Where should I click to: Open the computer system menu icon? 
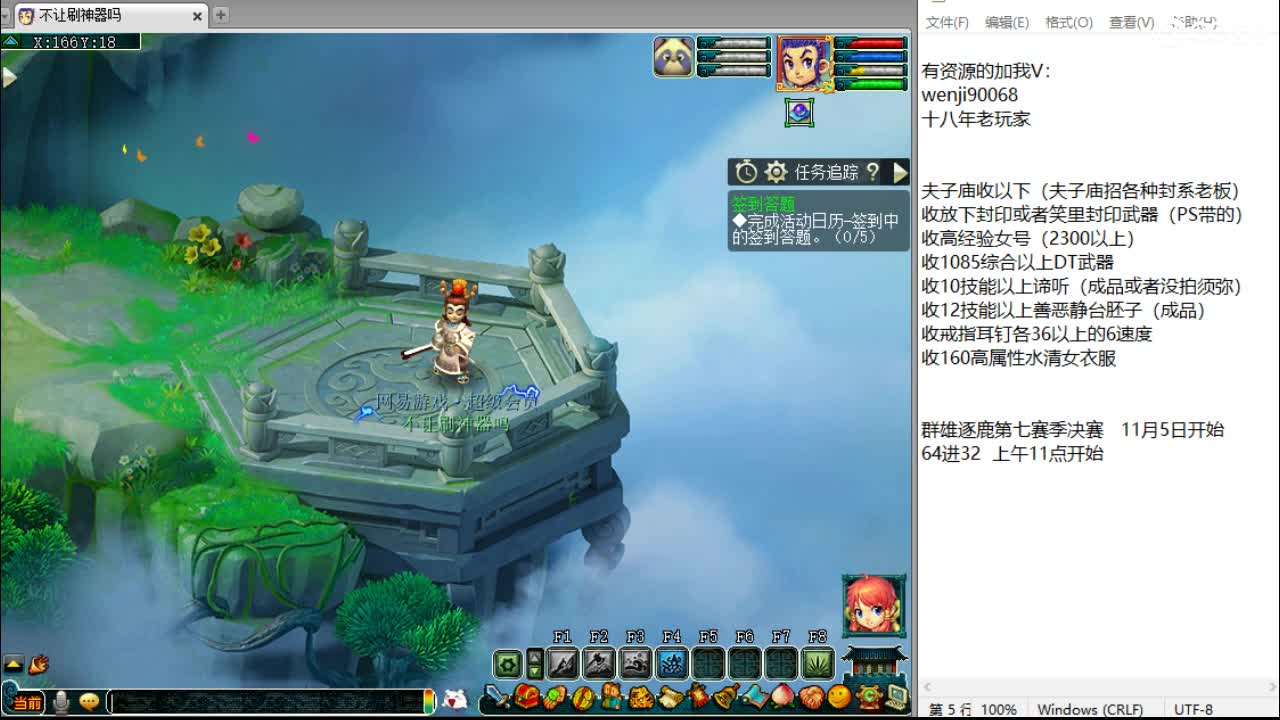pyautogui.click(x=896, y=696)
